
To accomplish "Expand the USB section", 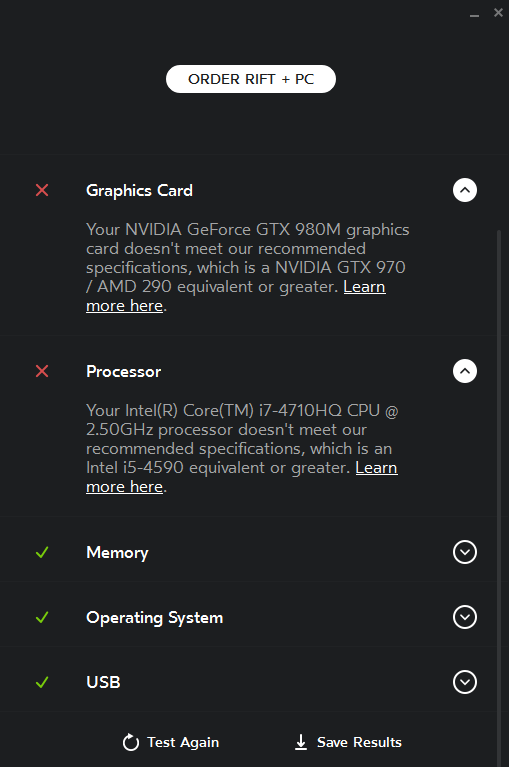I will [465, 682].
